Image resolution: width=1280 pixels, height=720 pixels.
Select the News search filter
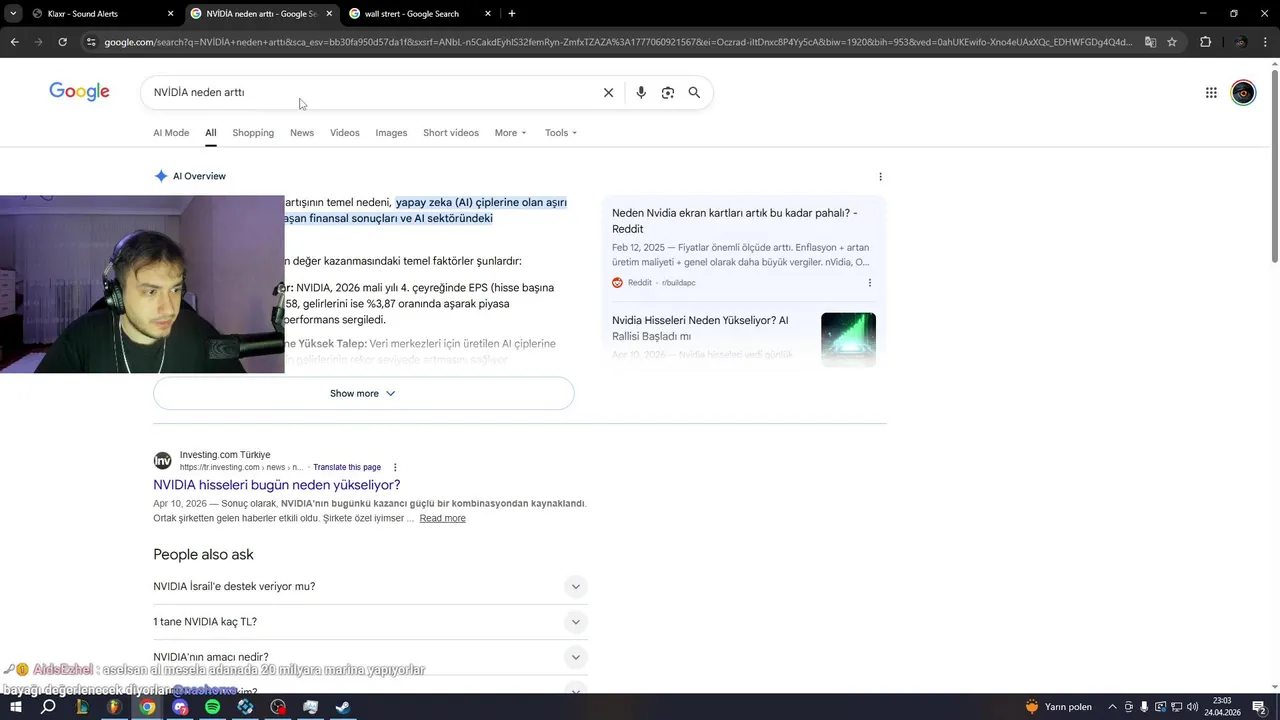click(x=302, y=133)
